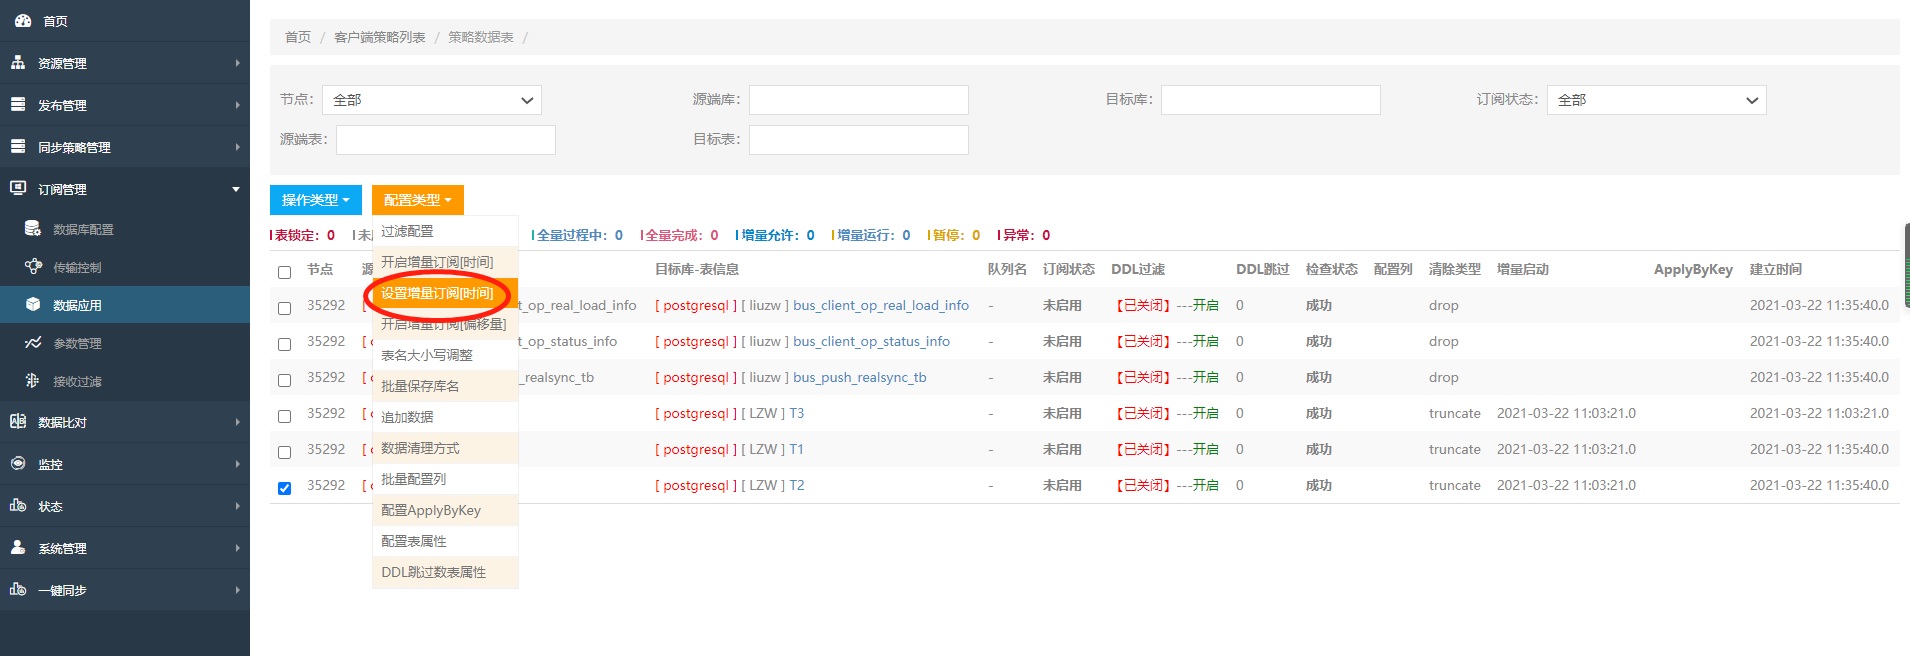Go to 客户端策略列表 breadcrumb link
The height and width of the screenshot is (656, 1910).
pos(379,37)
